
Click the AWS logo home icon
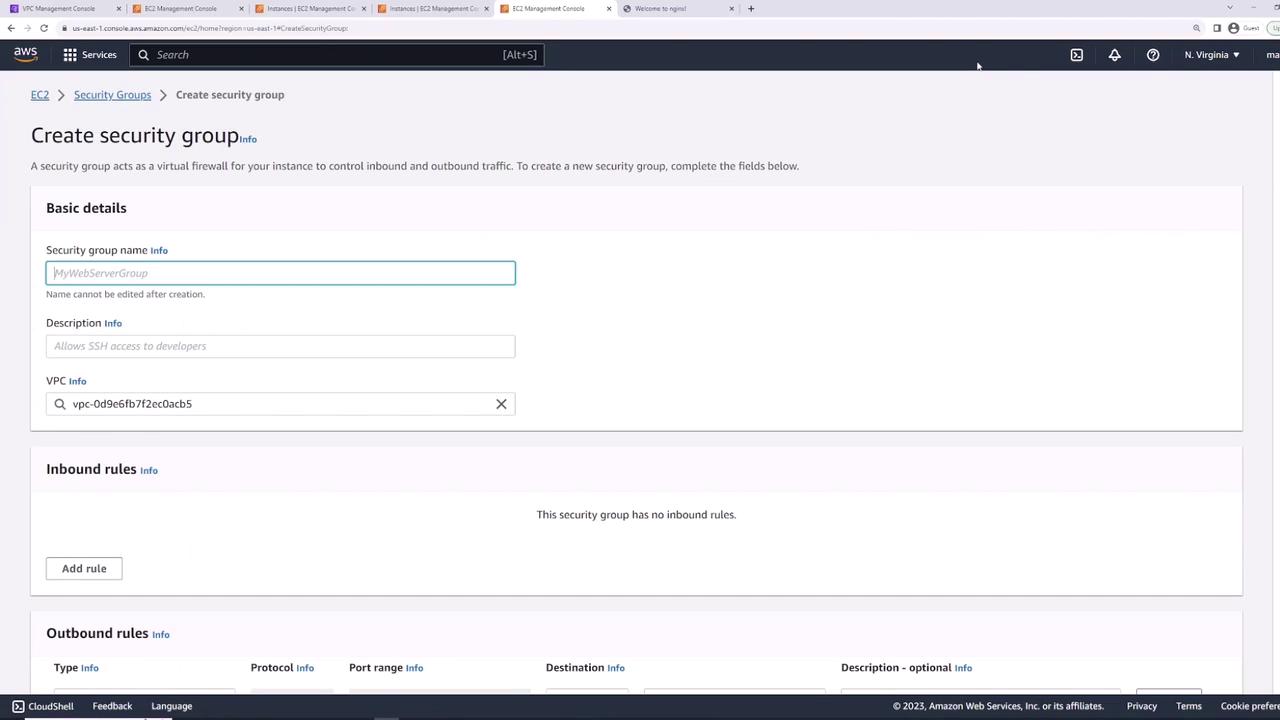[25, 54]
